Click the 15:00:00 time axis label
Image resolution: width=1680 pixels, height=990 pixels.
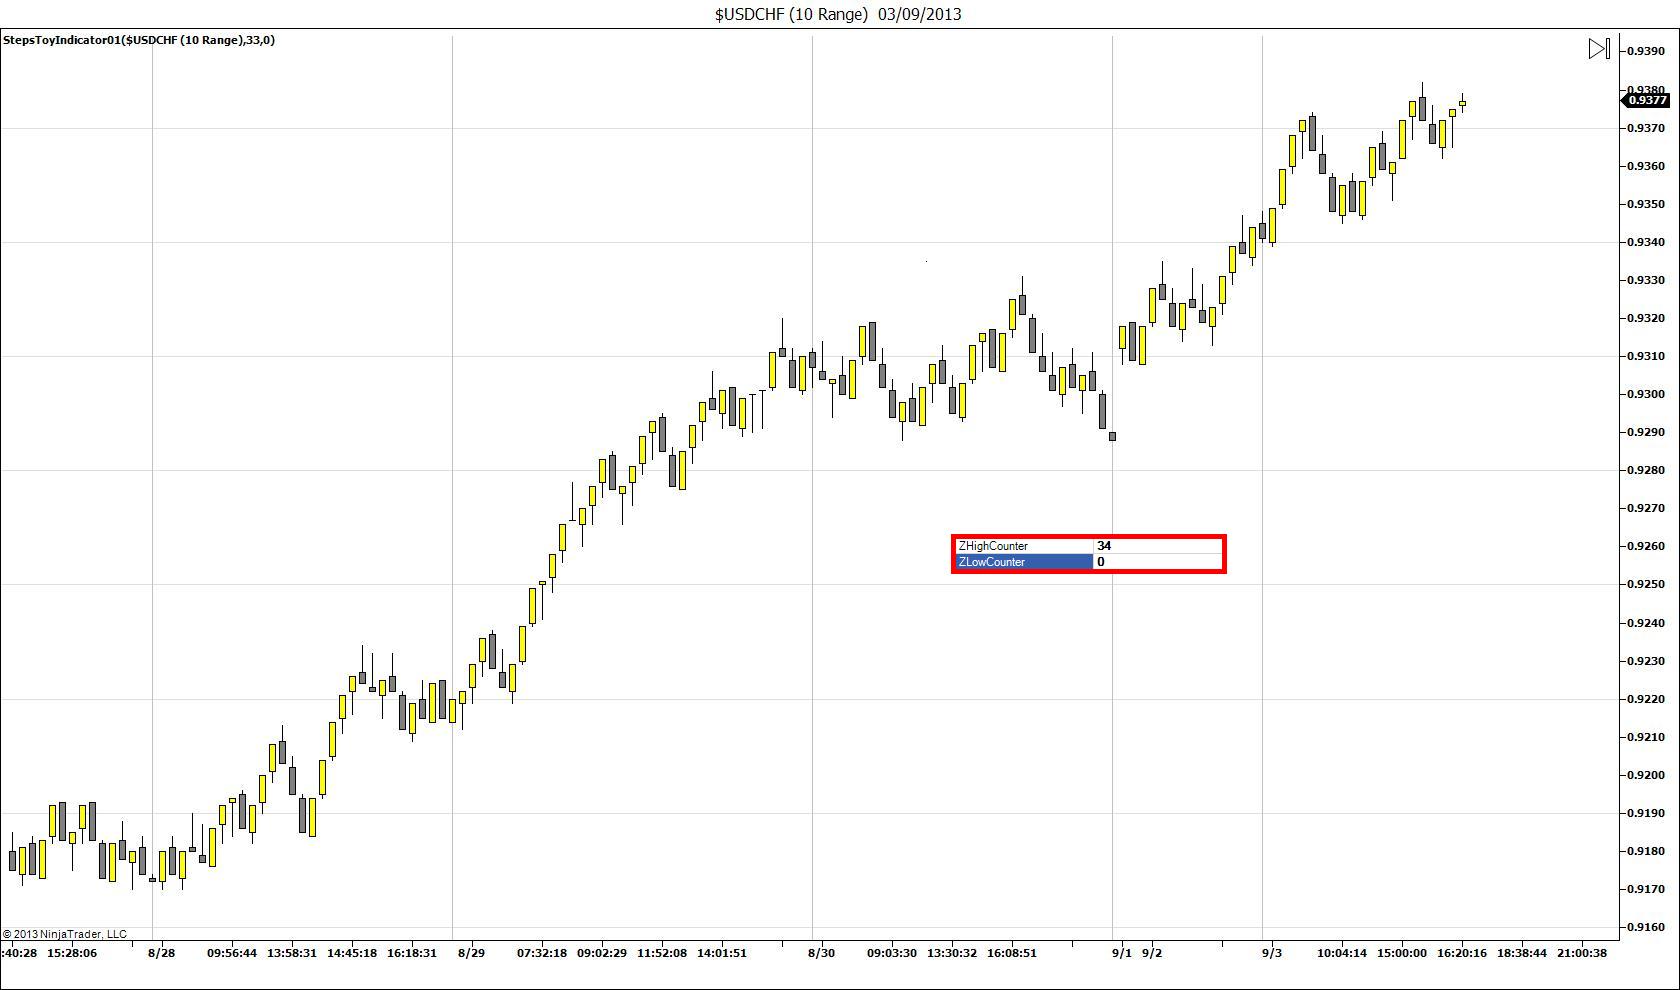point(1402,953)
